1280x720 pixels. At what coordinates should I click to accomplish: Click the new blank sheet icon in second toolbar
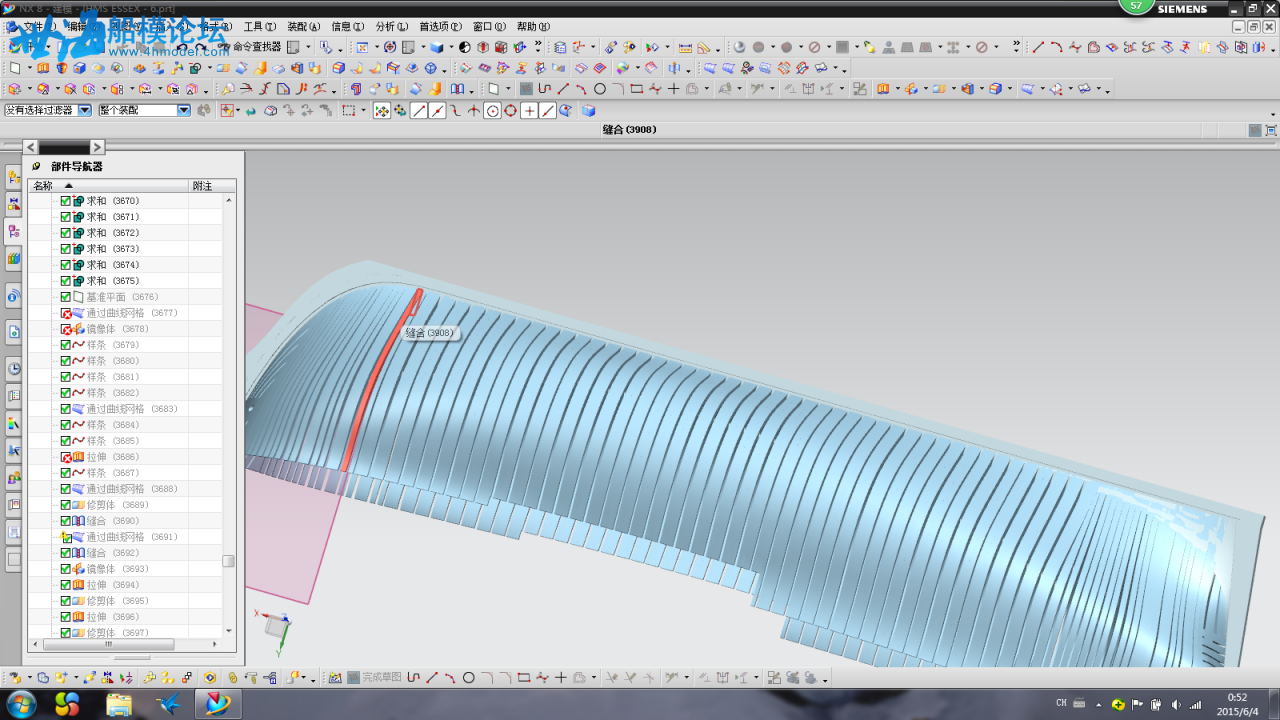tap(14, 68)
